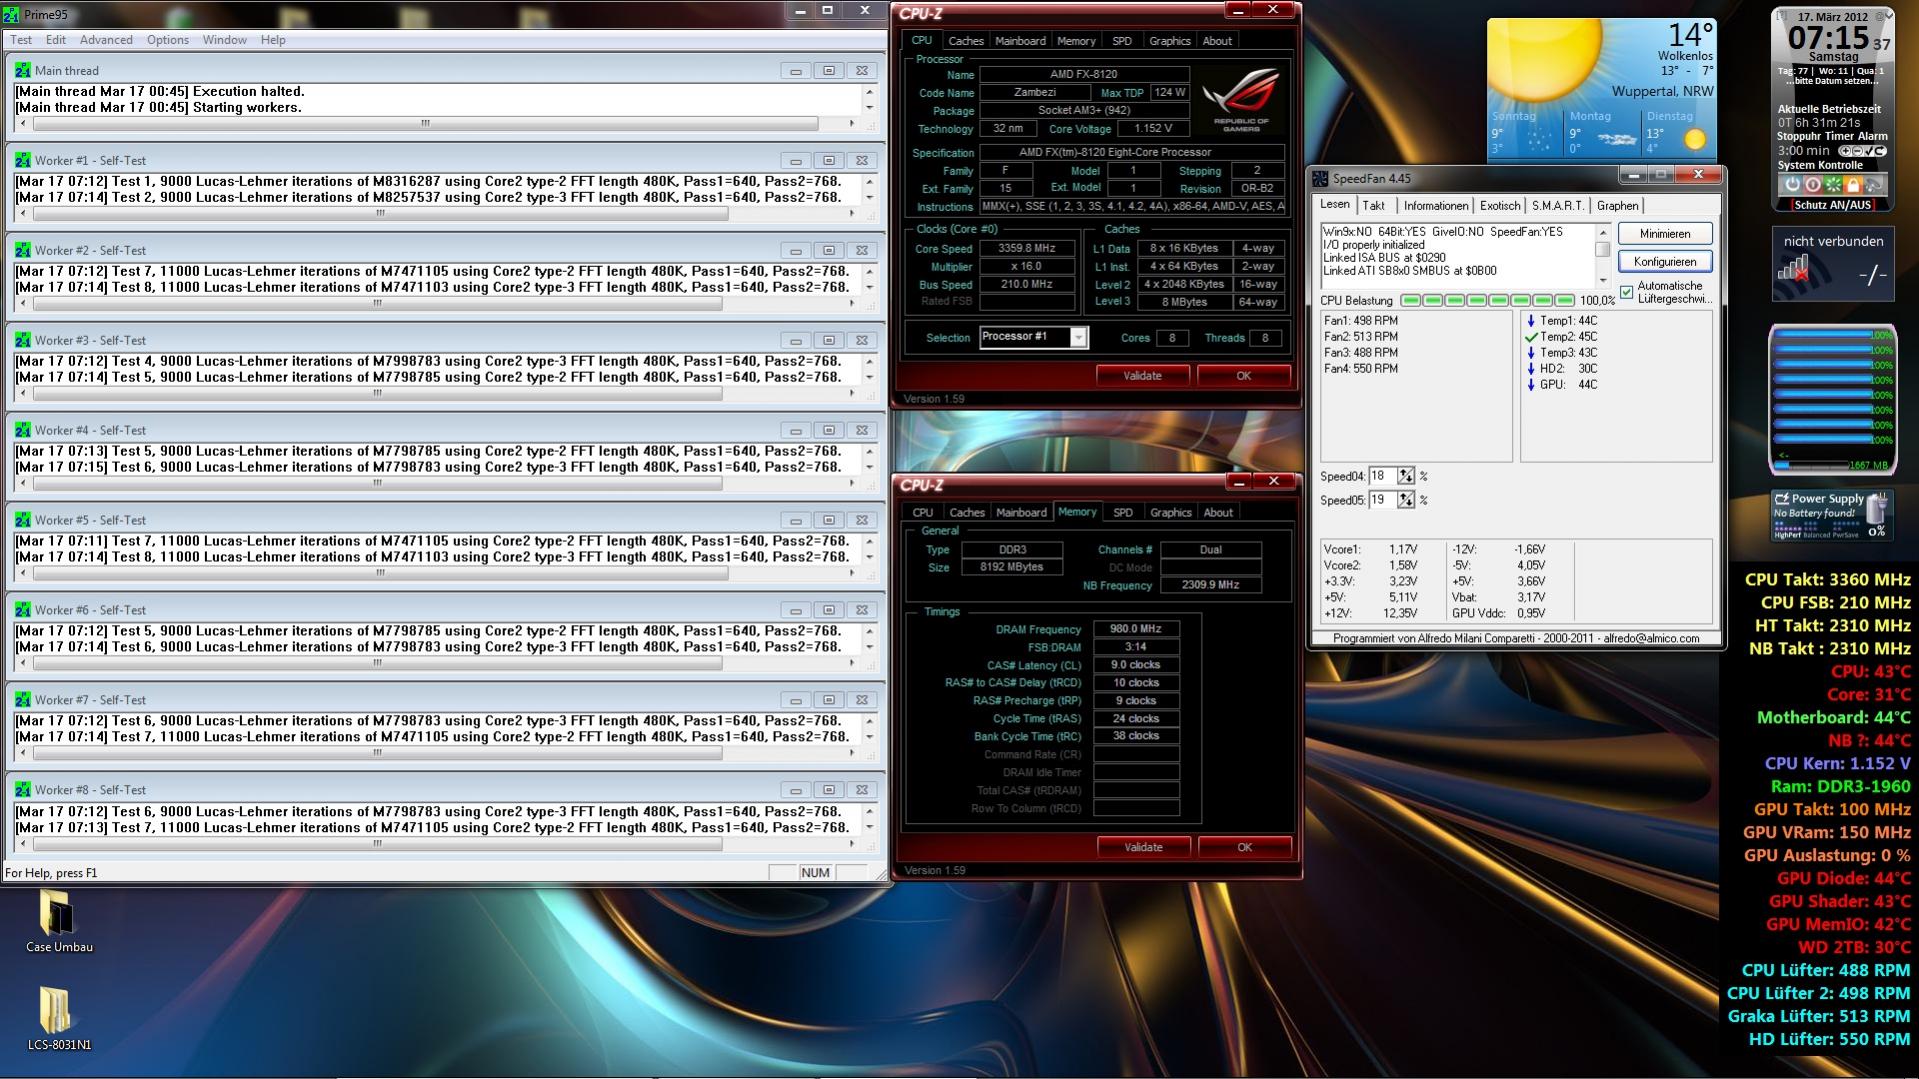The height and width of the screenshot is (1079, 1919).
Task: Click the timer minus icon in clock gadget
Action: coord(1857,151)
